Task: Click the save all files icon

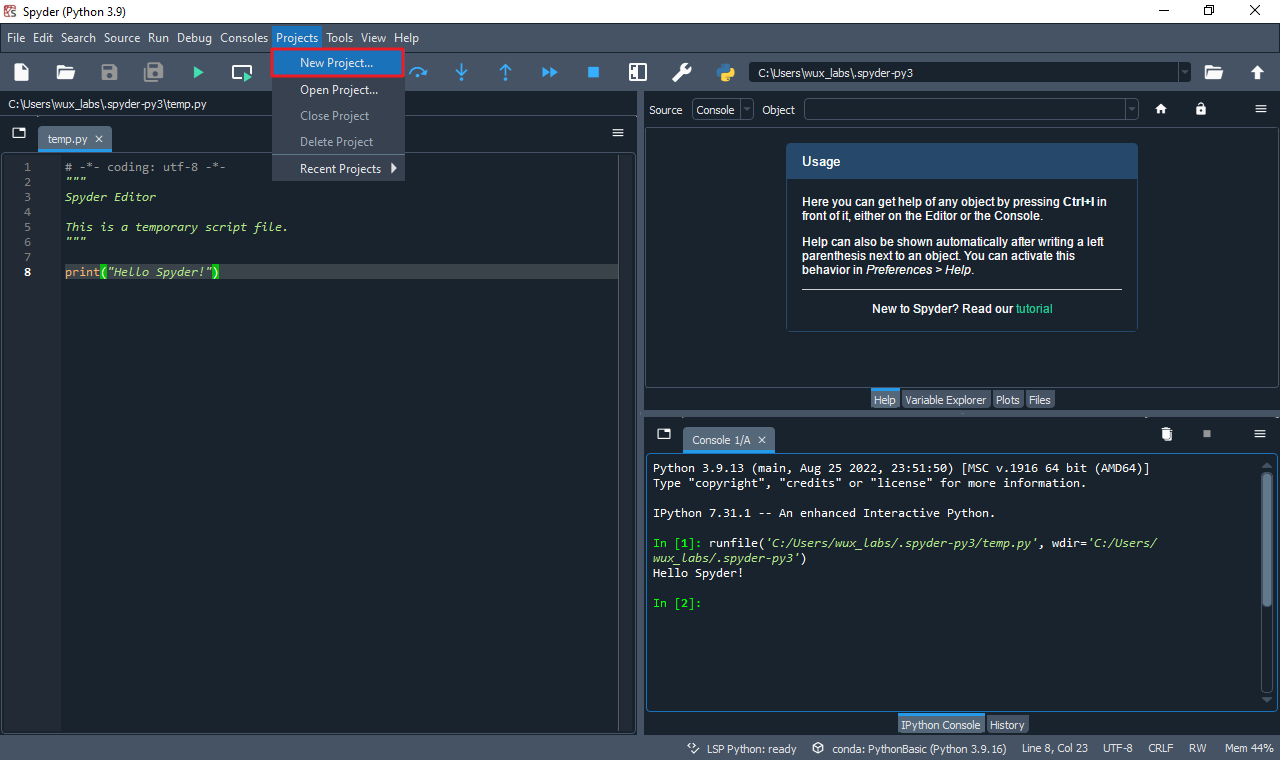Action: 153,72
